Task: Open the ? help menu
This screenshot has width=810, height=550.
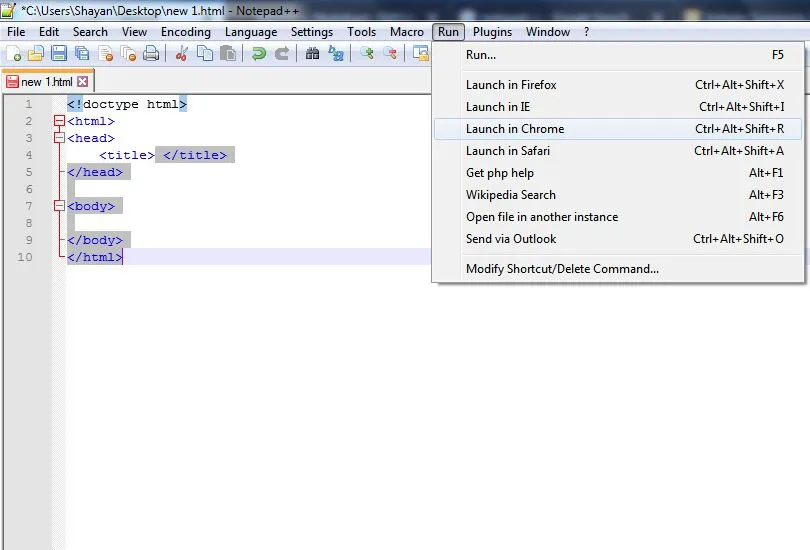Action: (586, 32)
